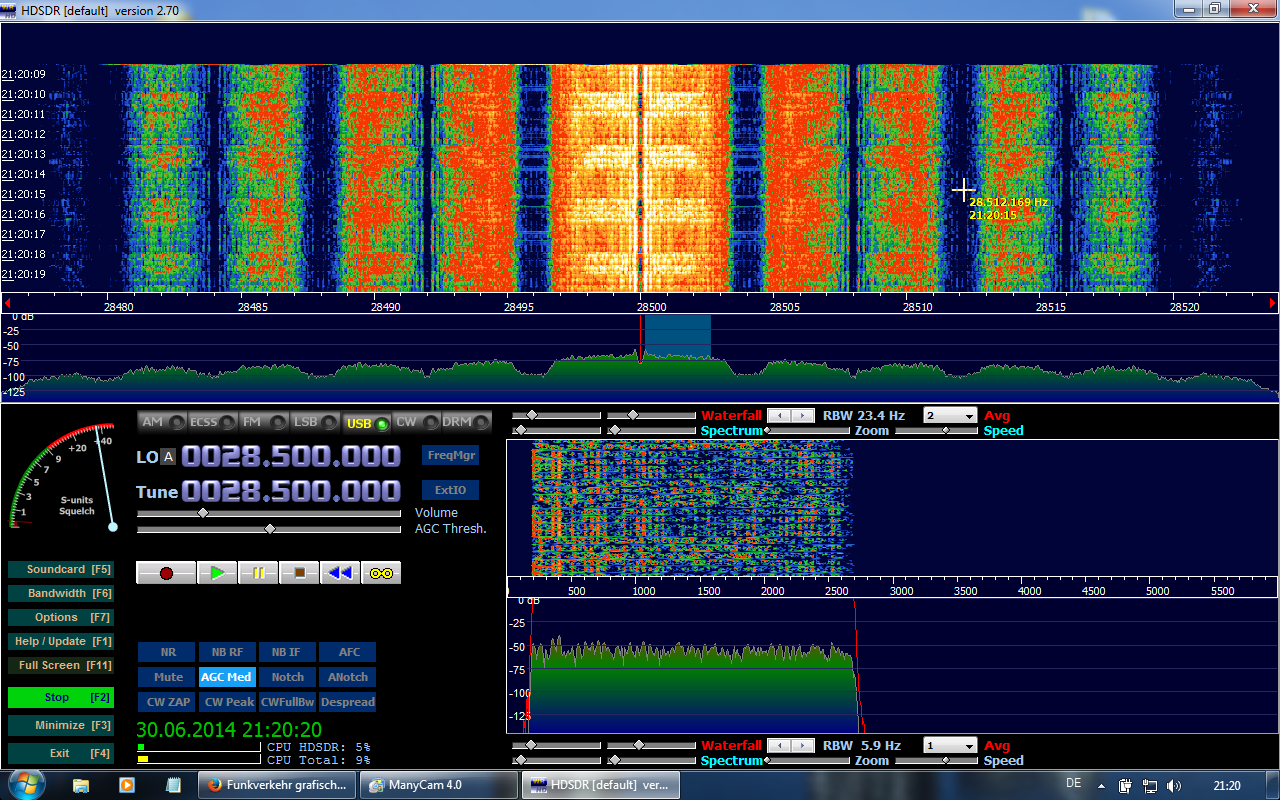Click green Stop [F2] button

tap(60, 697)
